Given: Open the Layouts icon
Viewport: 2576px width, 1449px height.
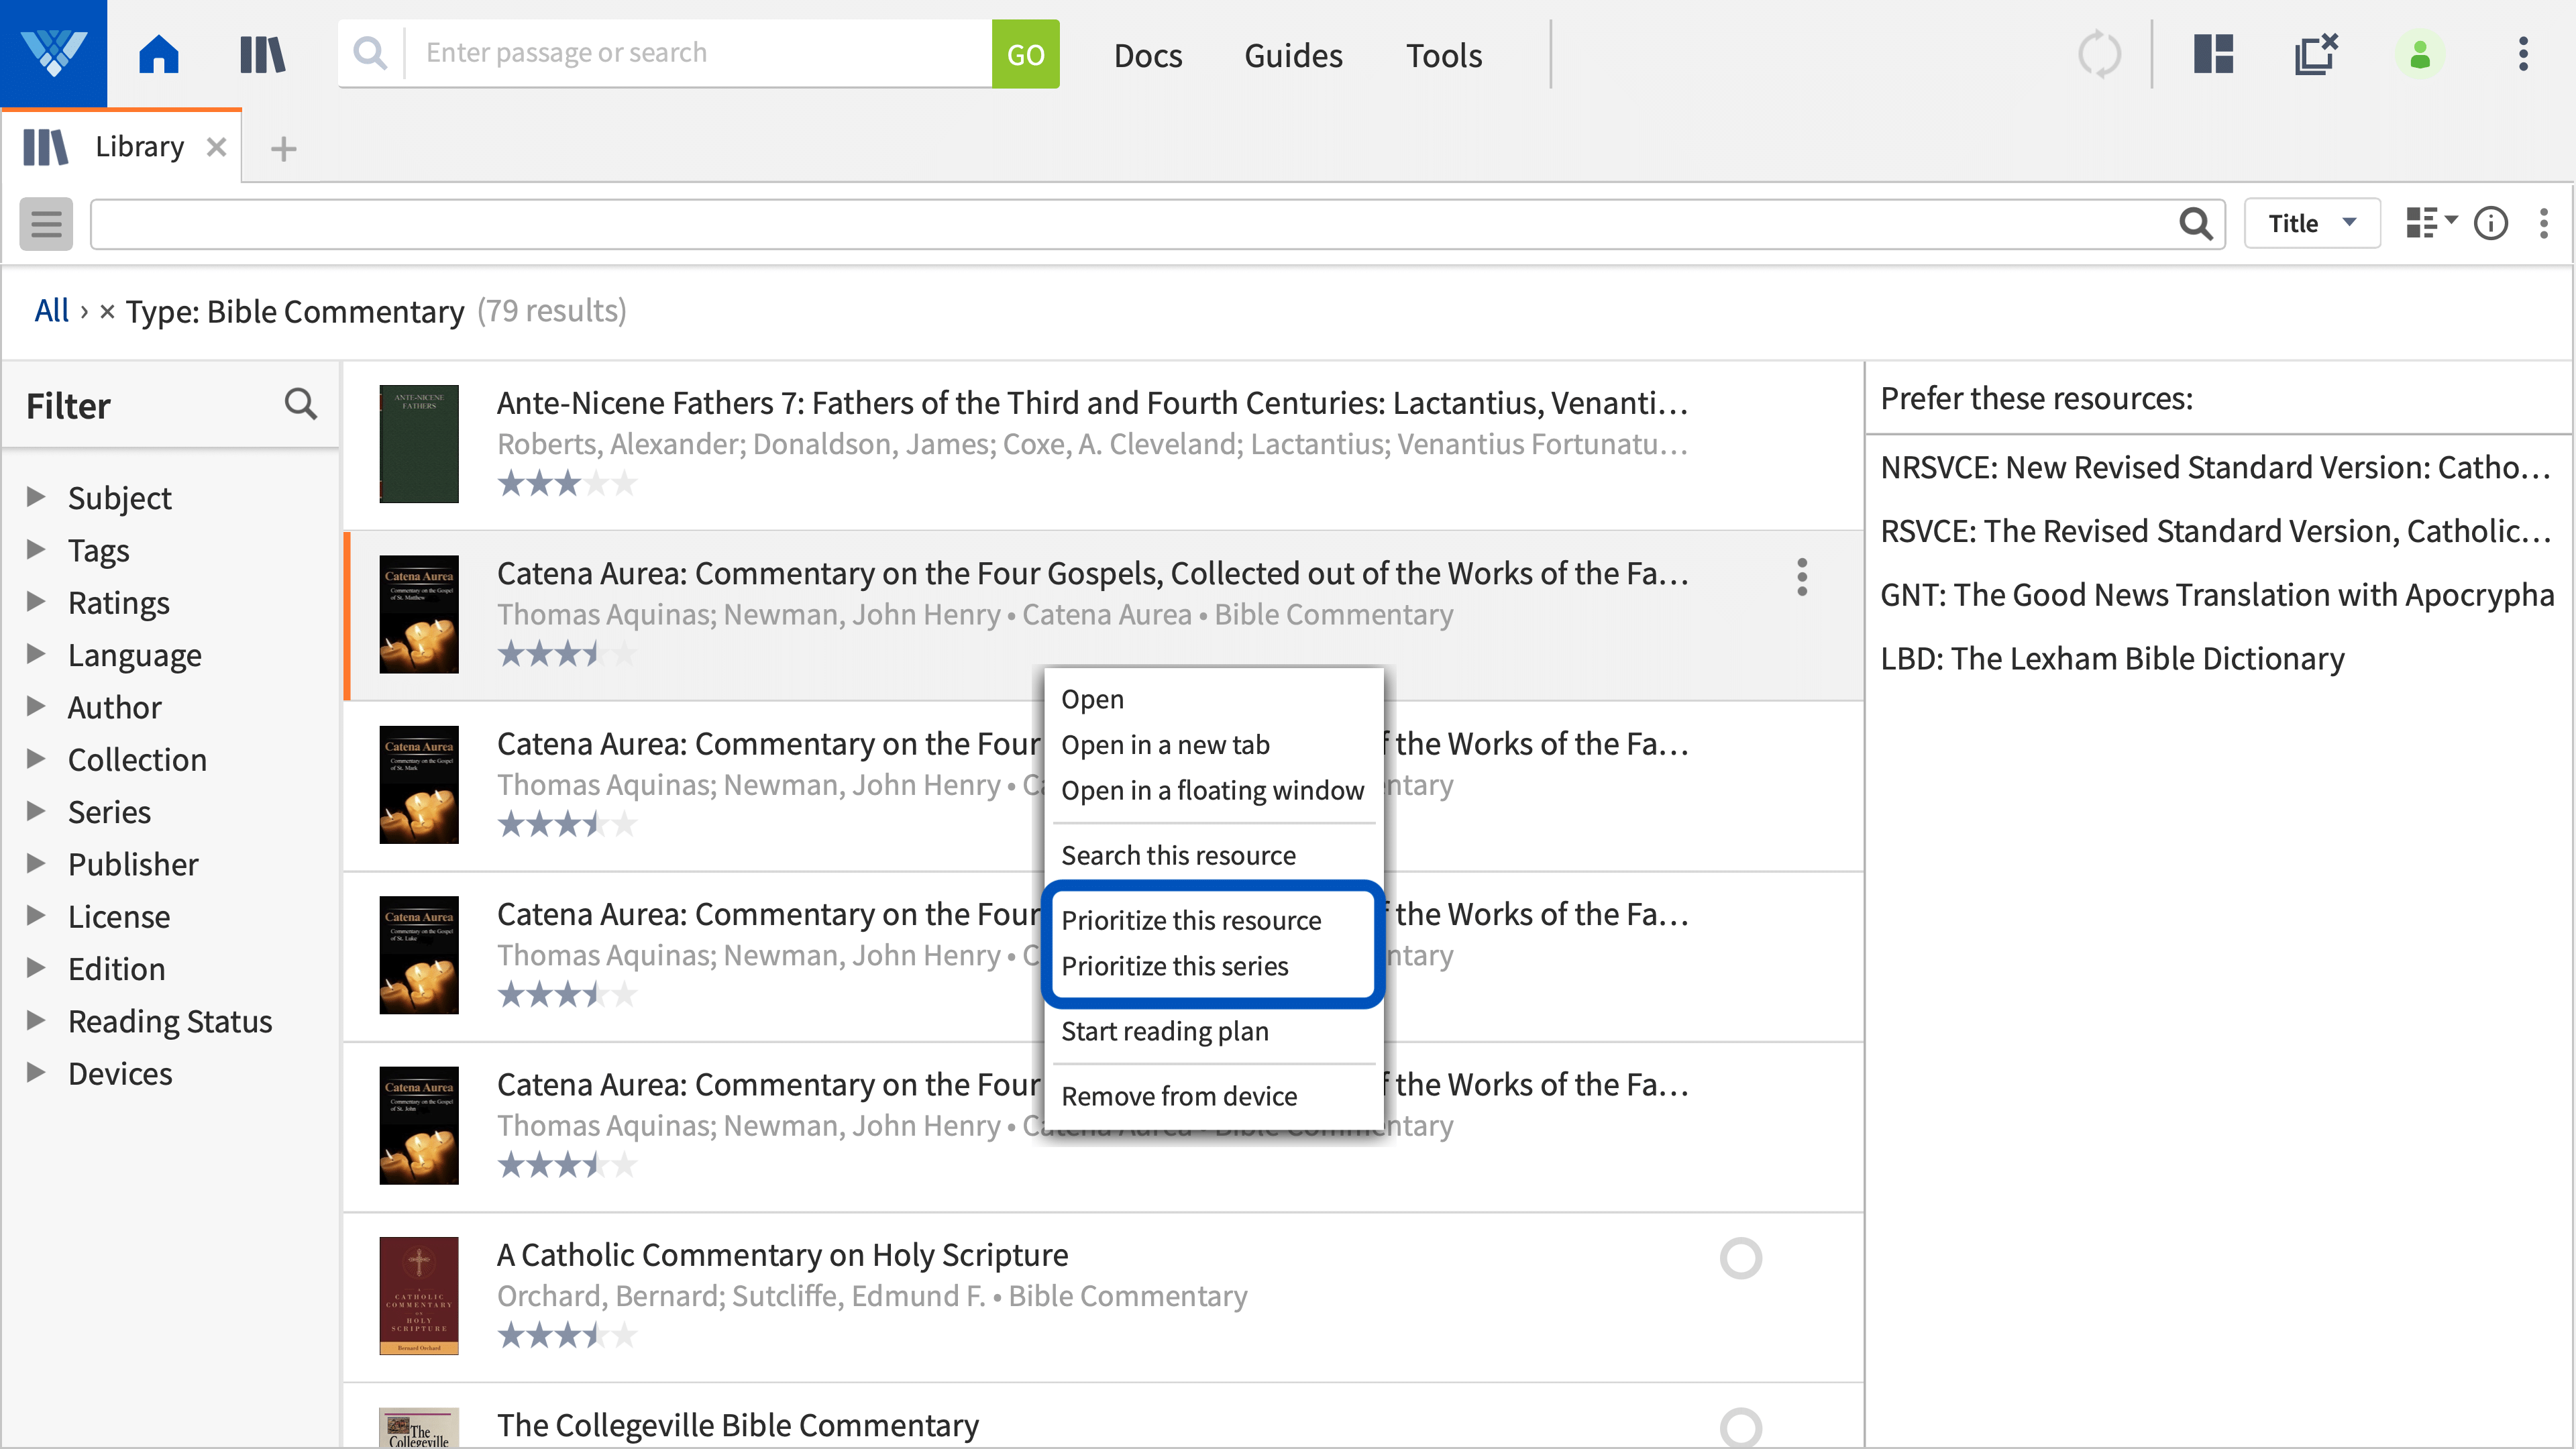Looking at the screenshot, I should pos(2214,54).
